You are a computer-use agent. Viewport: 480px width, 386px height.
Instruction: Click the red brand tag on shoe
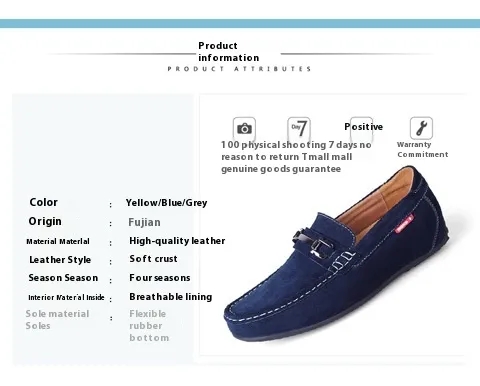click(x=404, y=224)
